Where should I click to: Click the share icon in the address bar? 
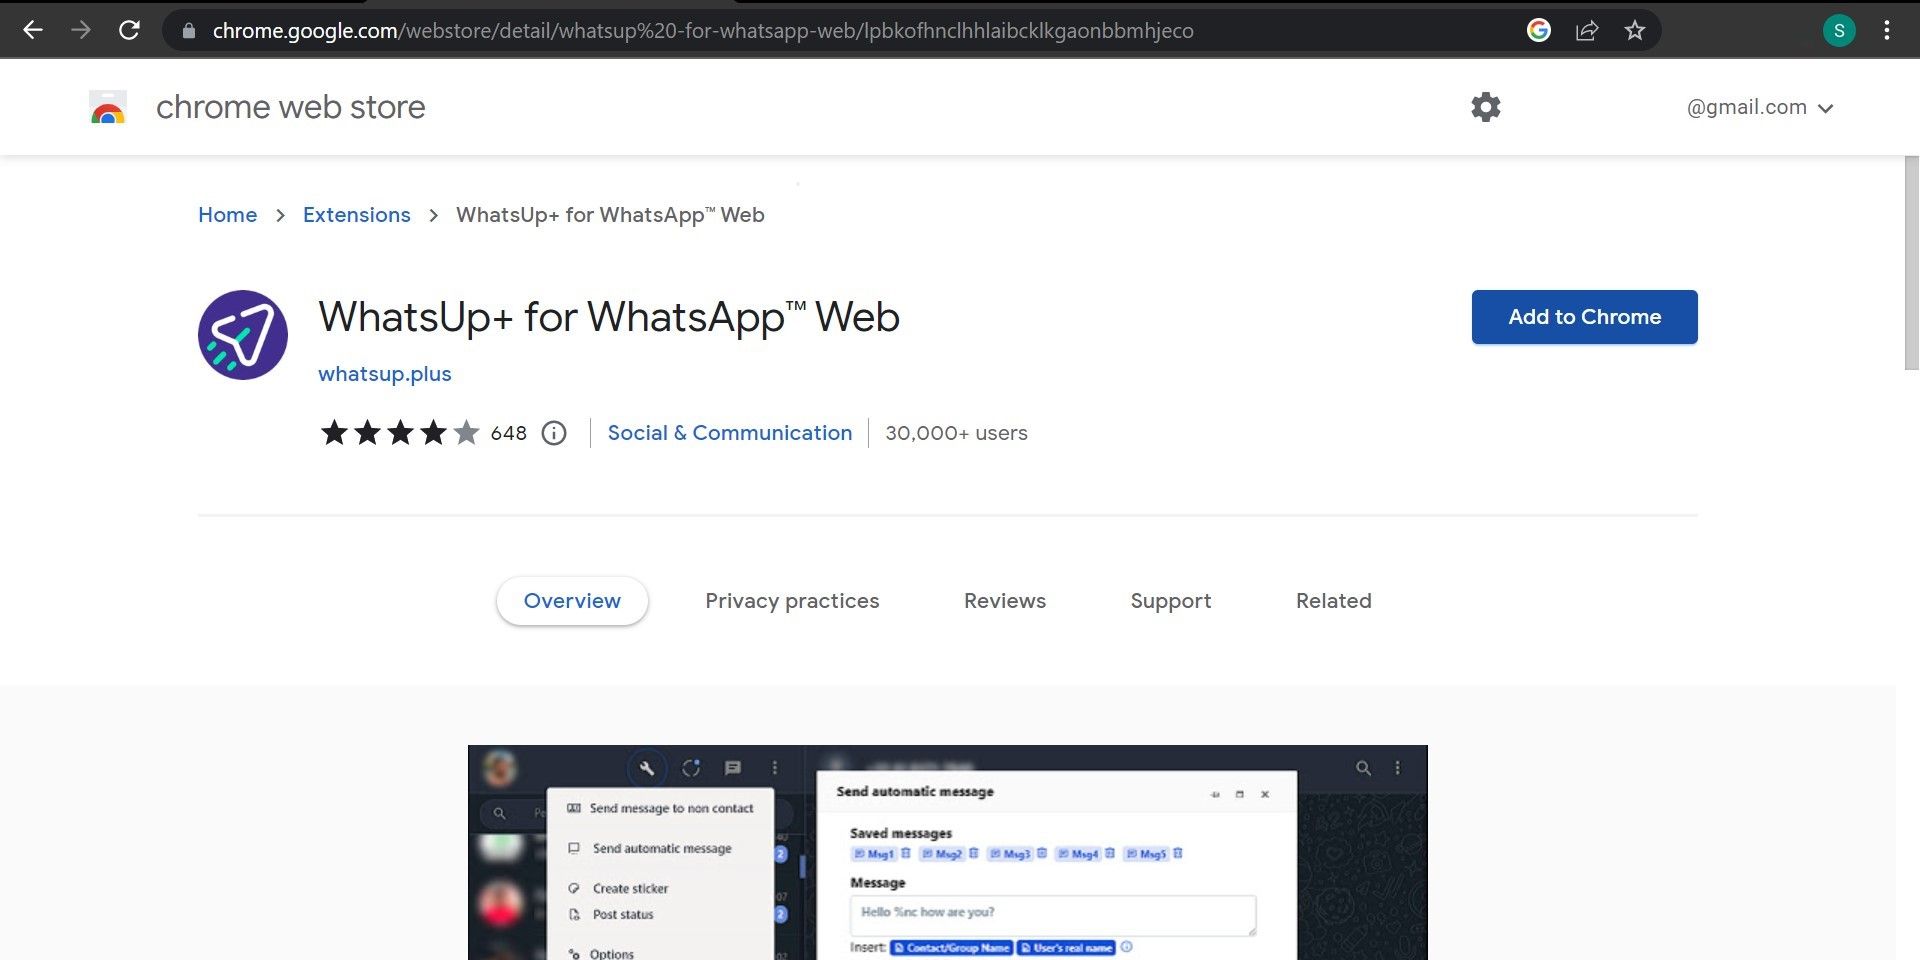(x=1588, y=30)
